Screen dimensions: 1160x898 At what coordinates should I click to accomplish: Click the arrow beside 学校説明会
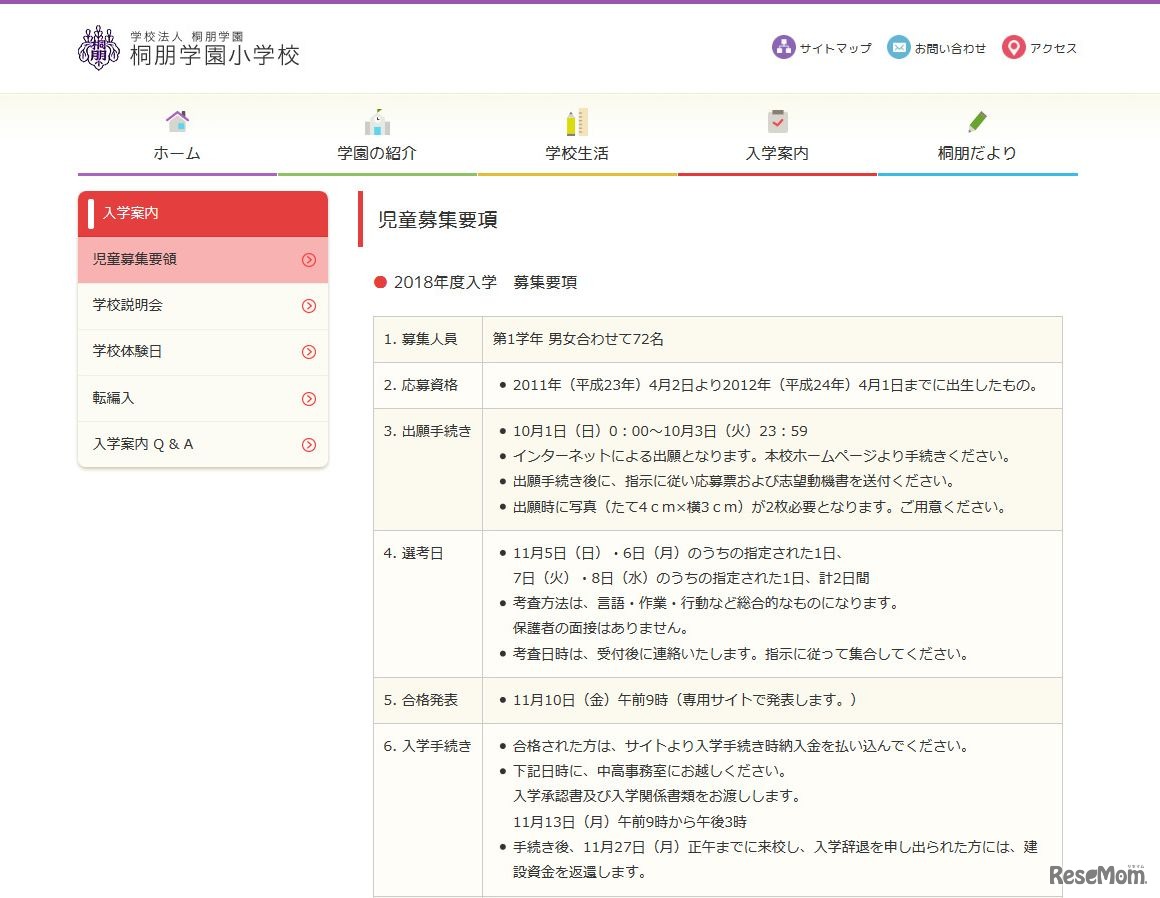tap(308, 306)
